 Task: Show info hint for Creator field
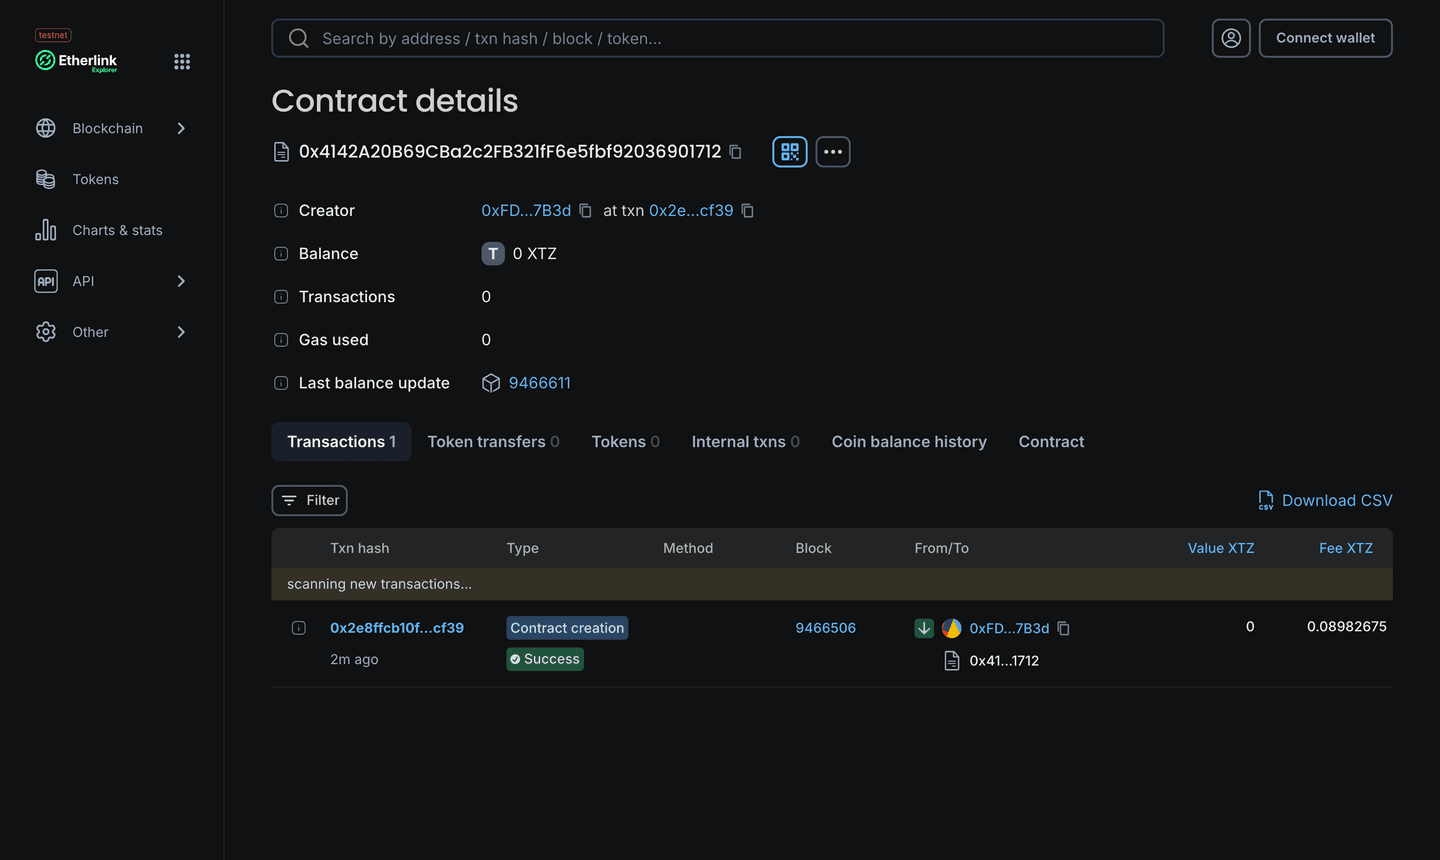tap(281, 211)
